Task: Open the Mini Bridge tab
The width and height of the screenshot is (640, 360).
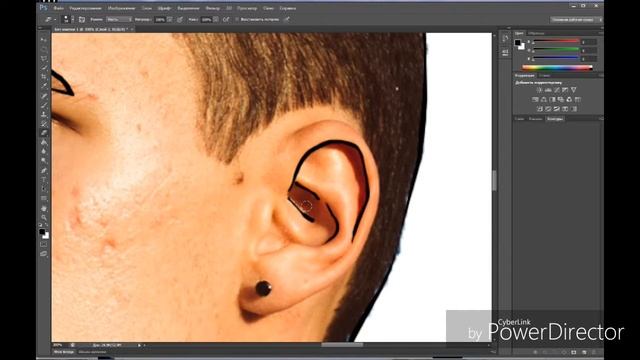Action: click(x=64, y=352)
